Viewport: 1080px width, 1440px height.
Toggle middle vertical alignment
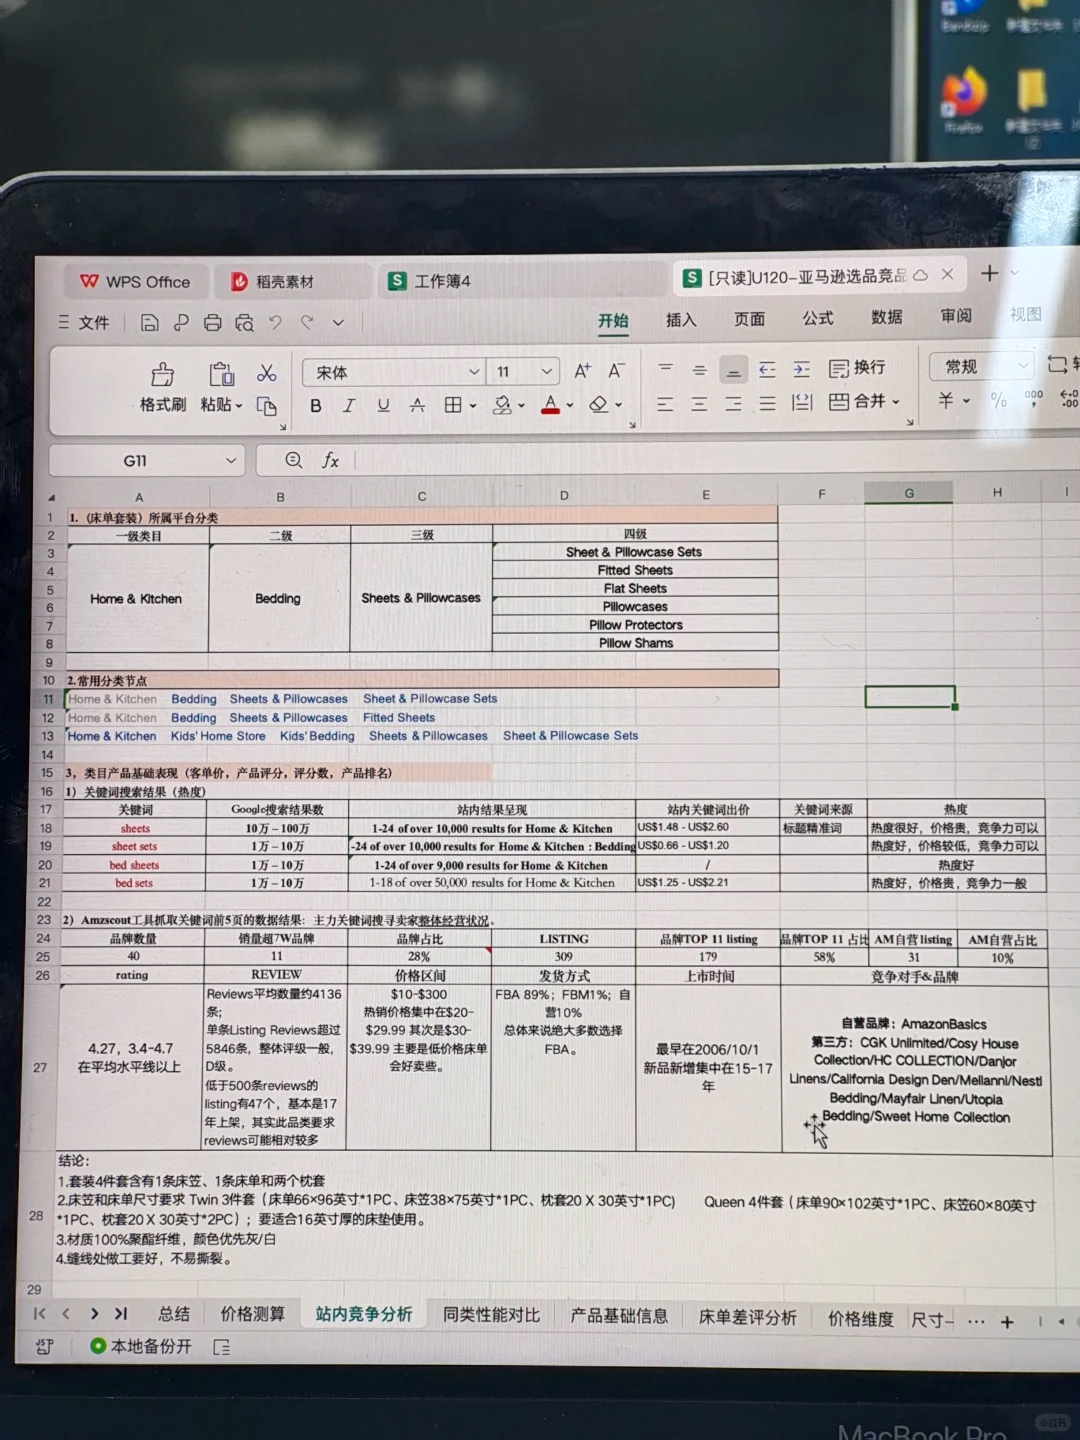click(x=700, y=370)
